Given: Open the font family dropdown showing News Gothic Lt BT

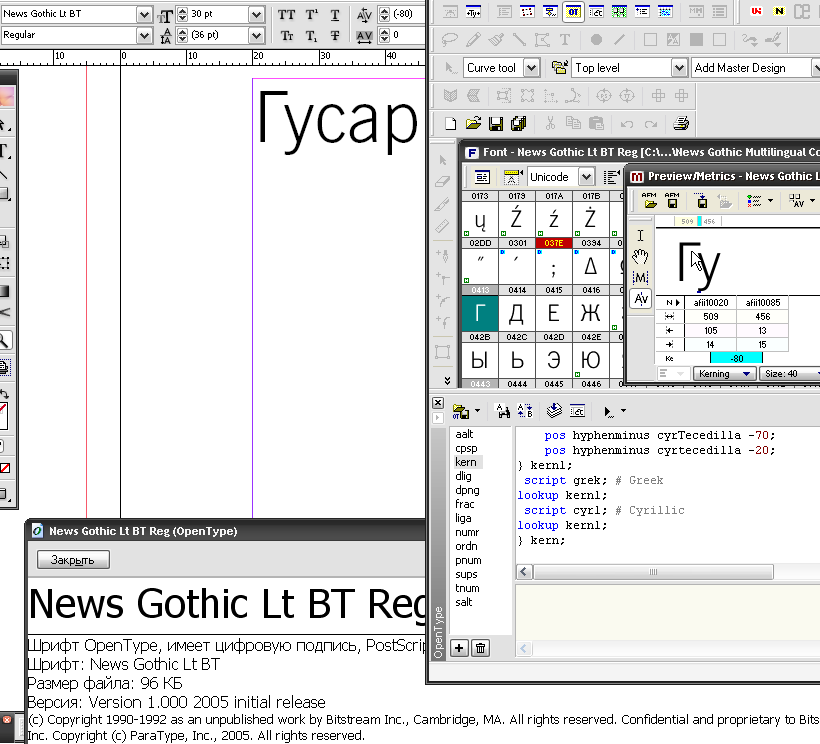Looking at the screenshot, I should (x=144, y=15).
